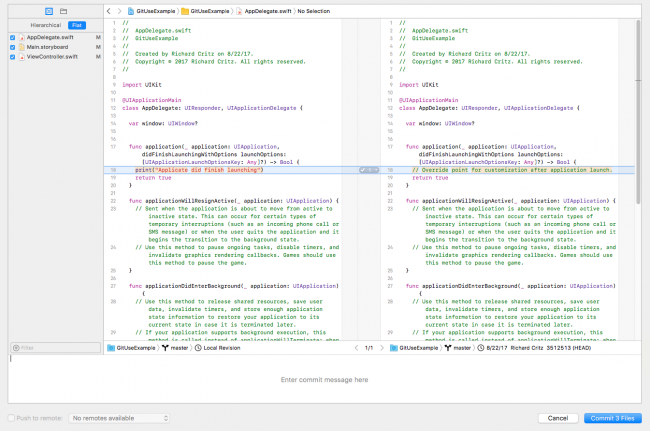This screenshot has height=431, width=650.
Task: Click the vertical scrollbar of the diff view
Action: [x=638, y=112]
